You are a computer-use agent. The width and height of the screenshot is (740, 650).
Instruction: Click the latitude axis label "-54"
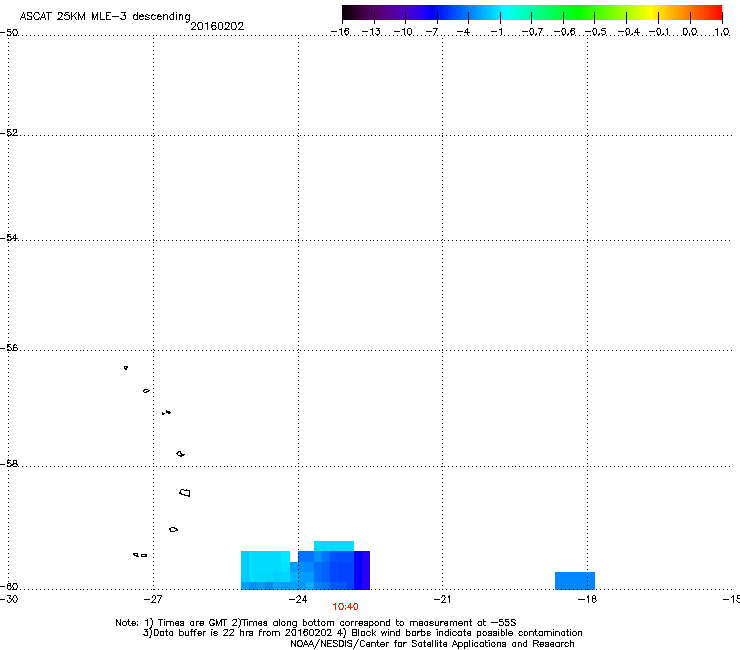(9, 237)
